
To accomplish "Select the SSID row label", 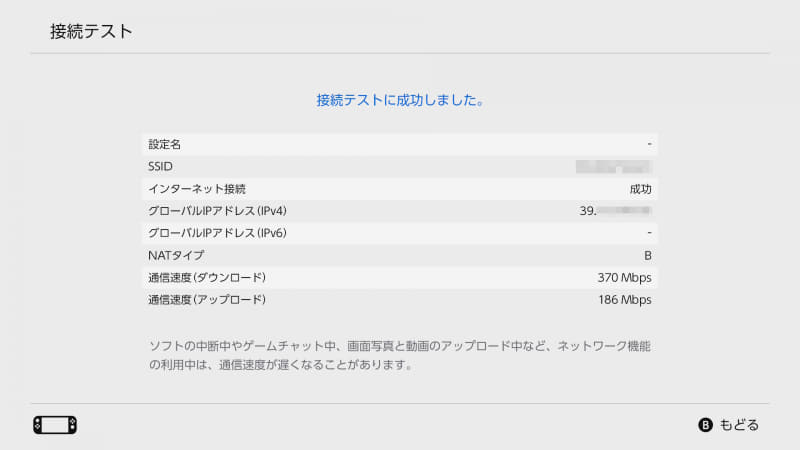I will [x=160, y=166].
